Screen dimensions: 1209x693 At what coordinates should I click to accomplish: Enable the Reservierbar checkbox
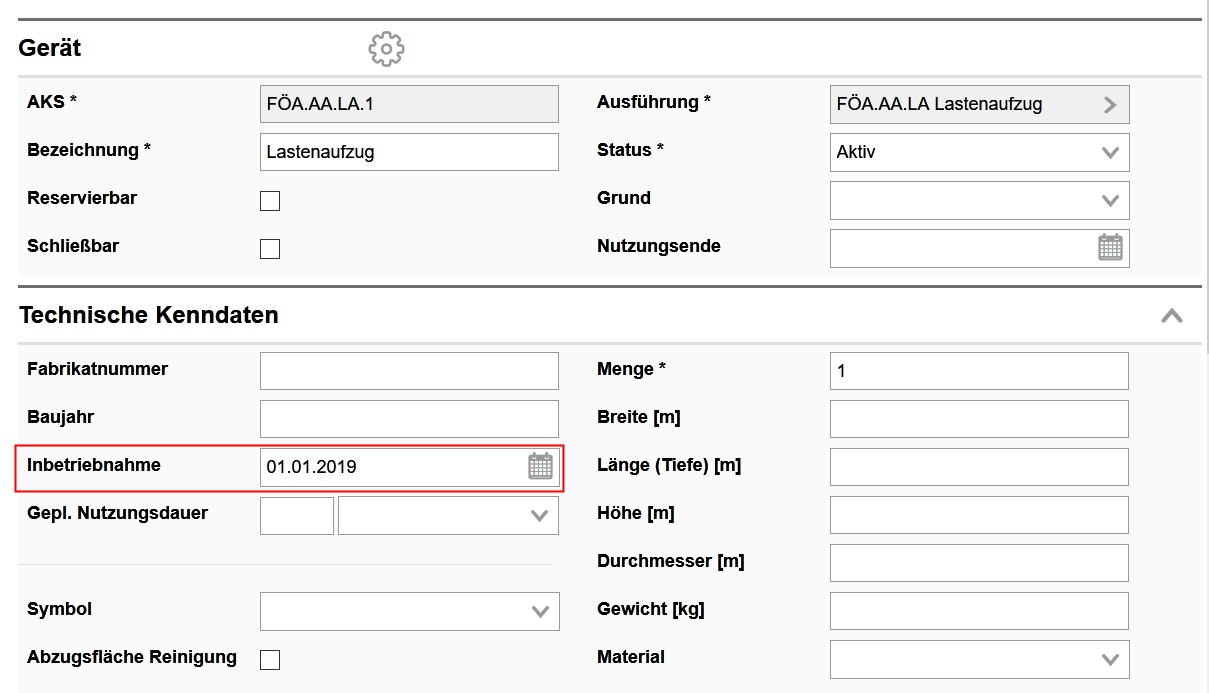pyautogui.click(x=269, y=200)
